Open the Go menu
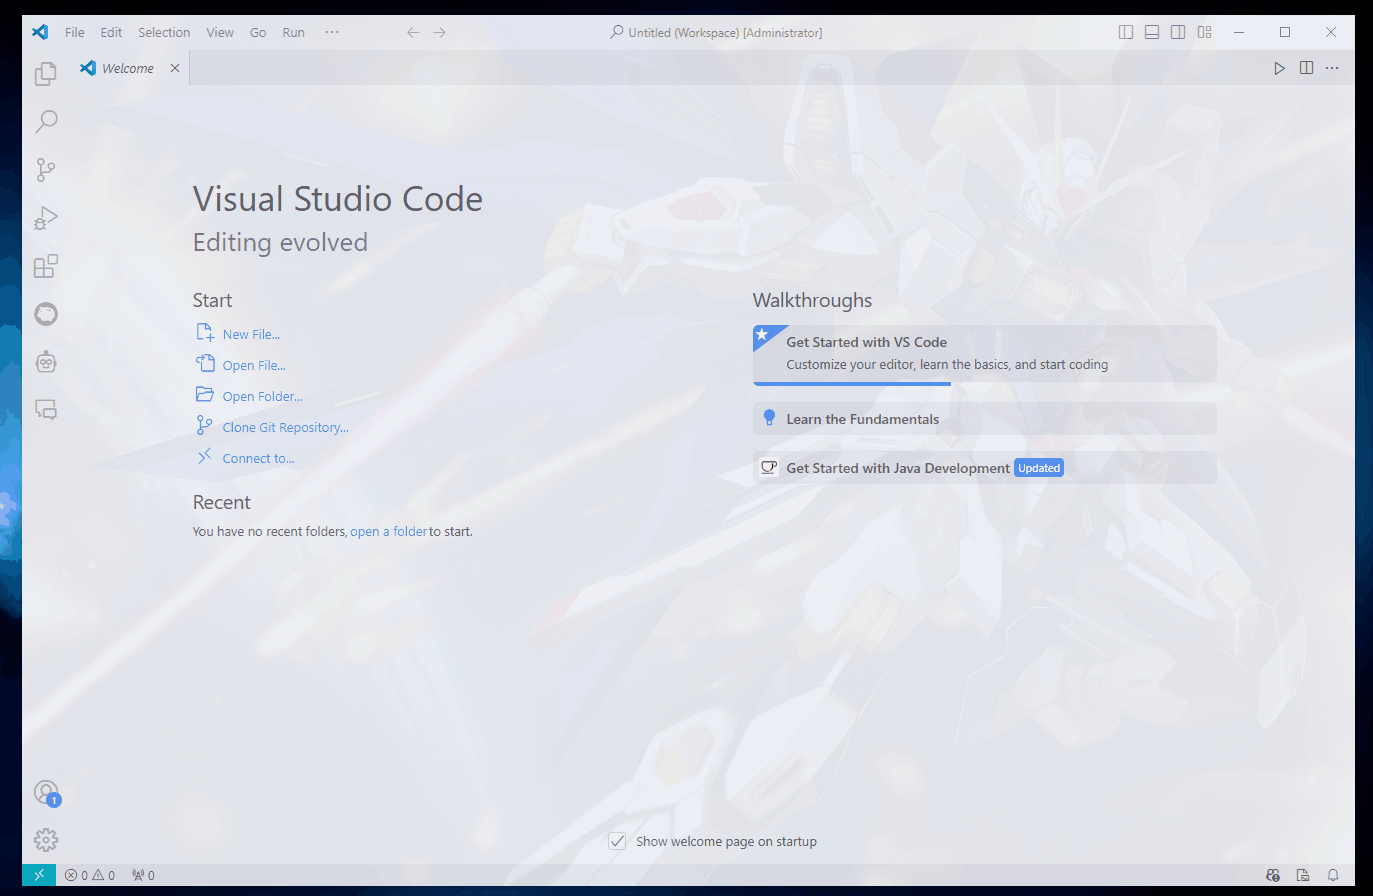The height and width of the screenshot is (896, 1373). tap(258, 32)
